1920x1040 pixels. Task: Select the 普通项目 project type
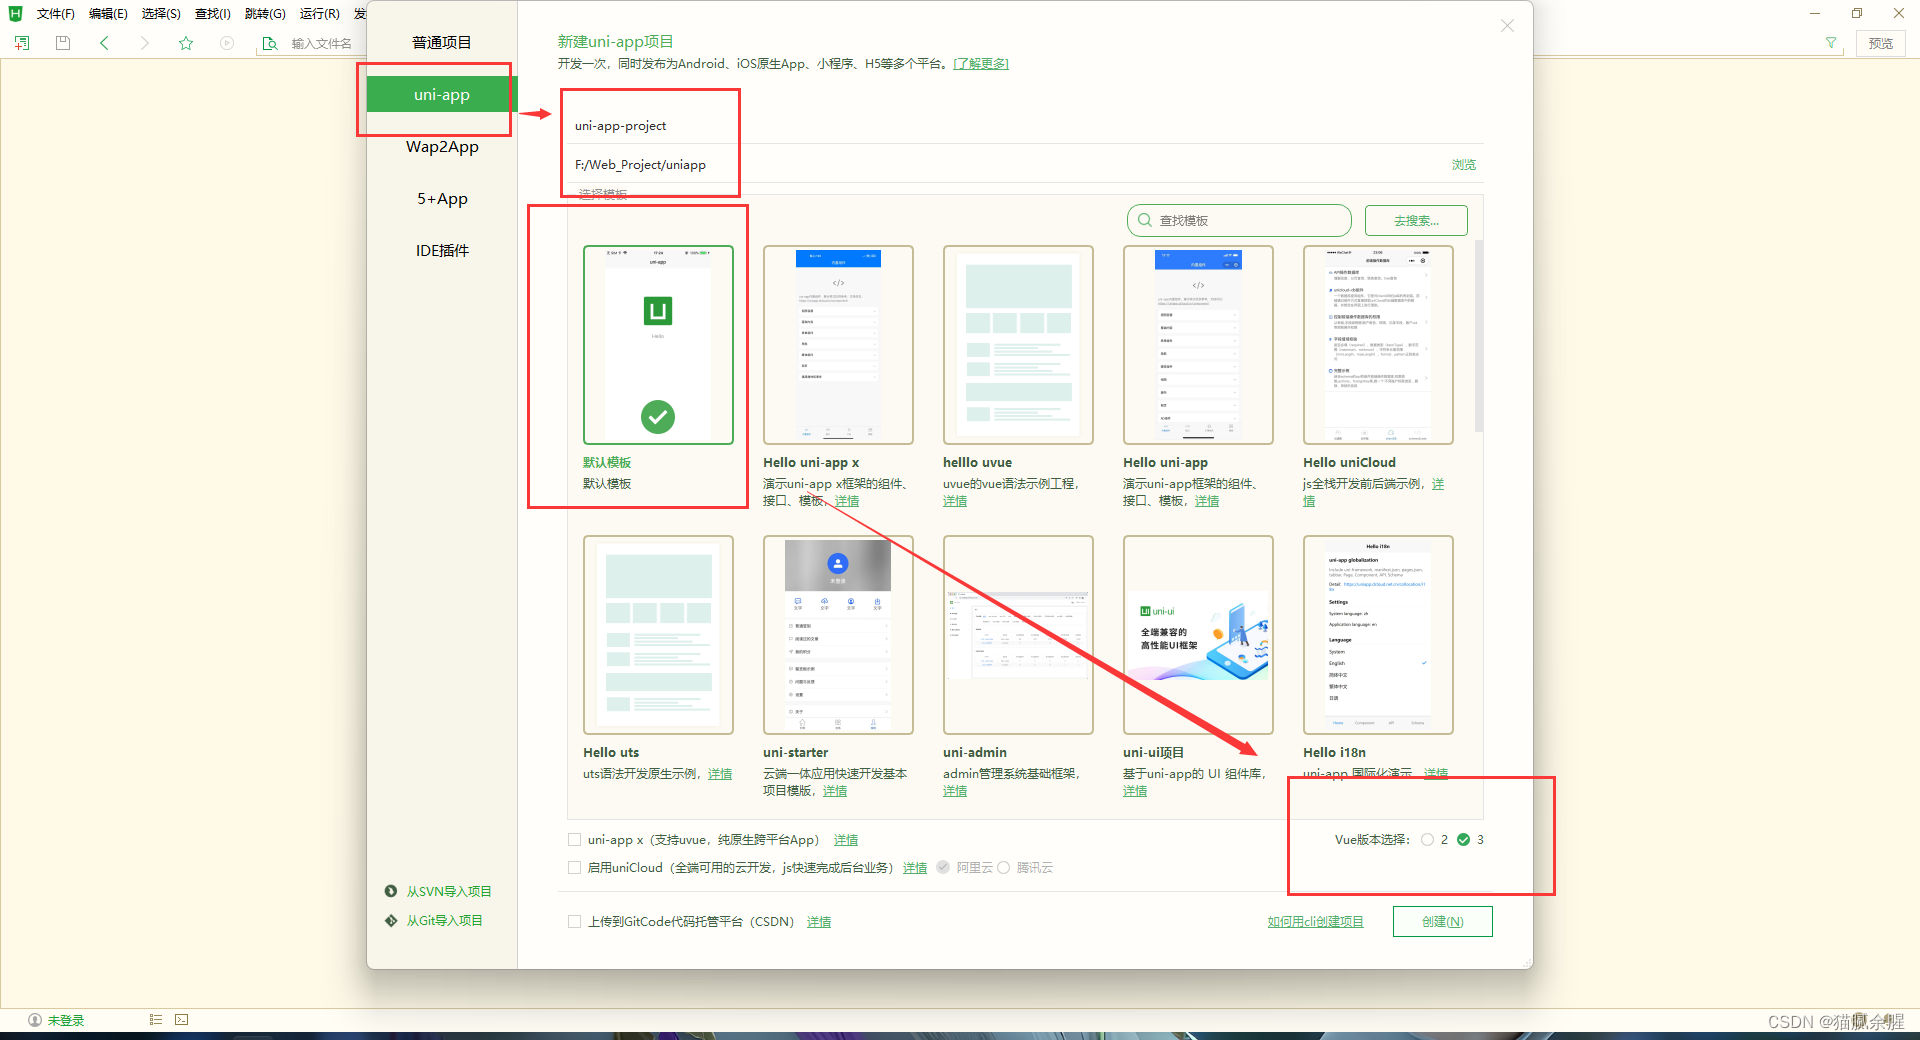click(x=442, y=42)
